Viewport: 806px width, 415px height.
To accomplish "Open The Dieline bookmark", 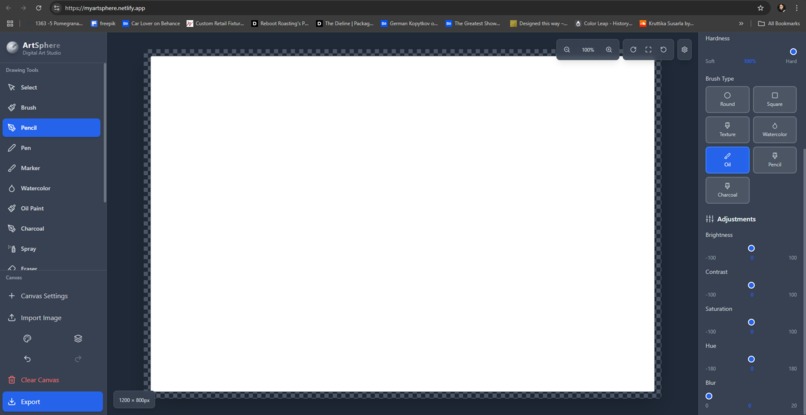I will (x=345, y=24).
